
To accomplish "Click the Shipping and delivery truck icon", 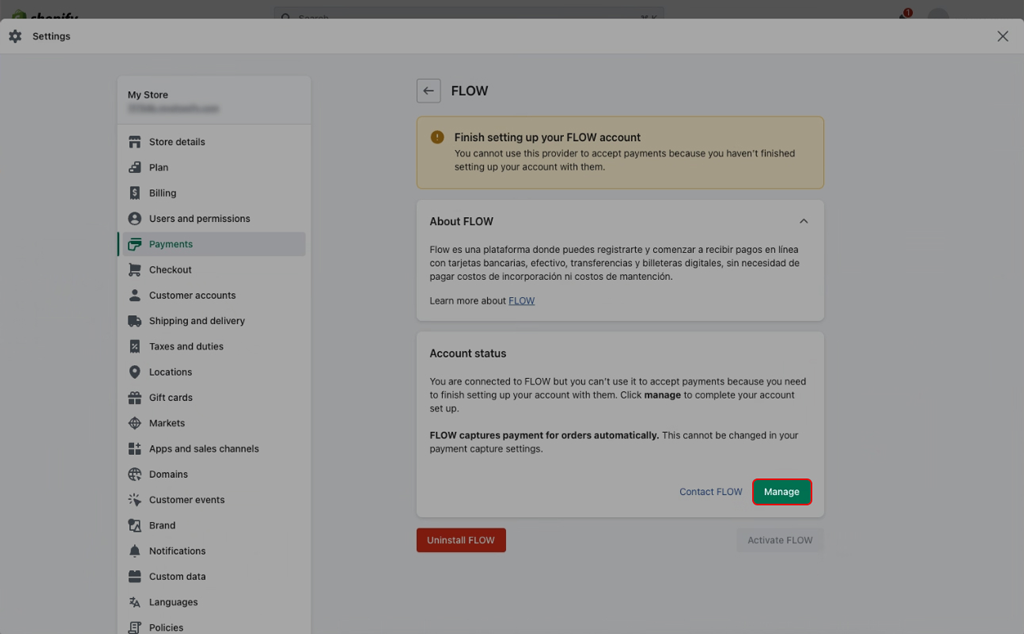I will tap(135, 321).
